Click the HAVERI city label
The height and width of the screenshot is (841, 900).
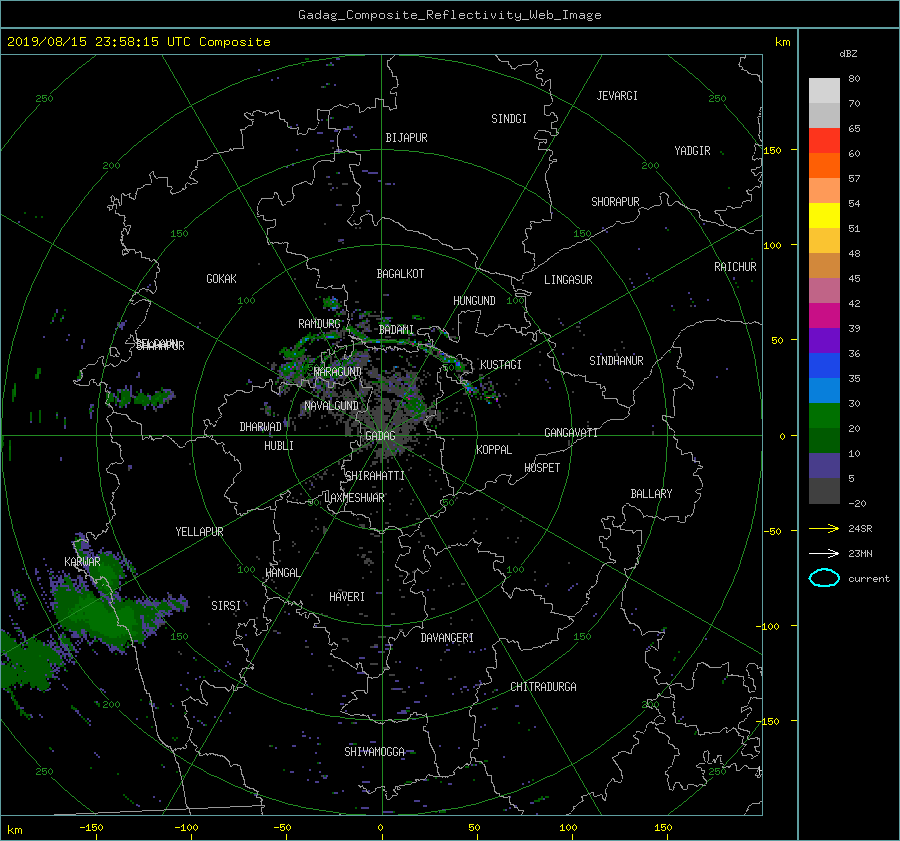pos(347,597)
